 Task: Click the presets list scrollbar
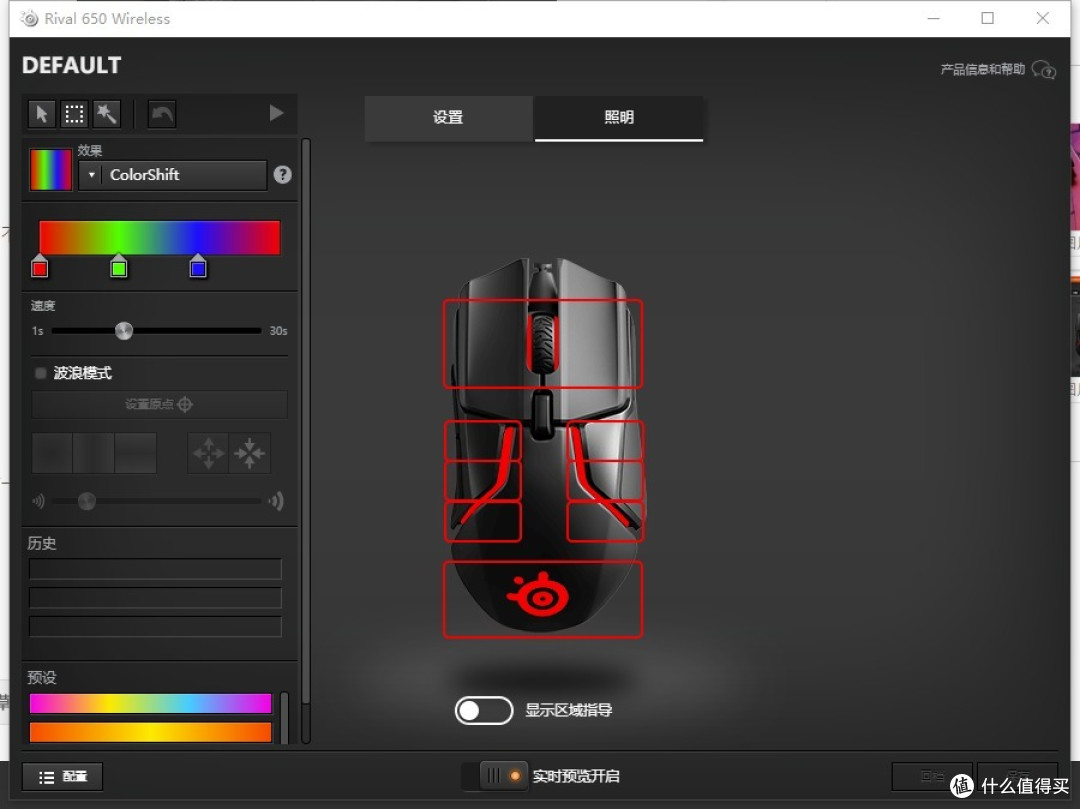pos(284,717)
